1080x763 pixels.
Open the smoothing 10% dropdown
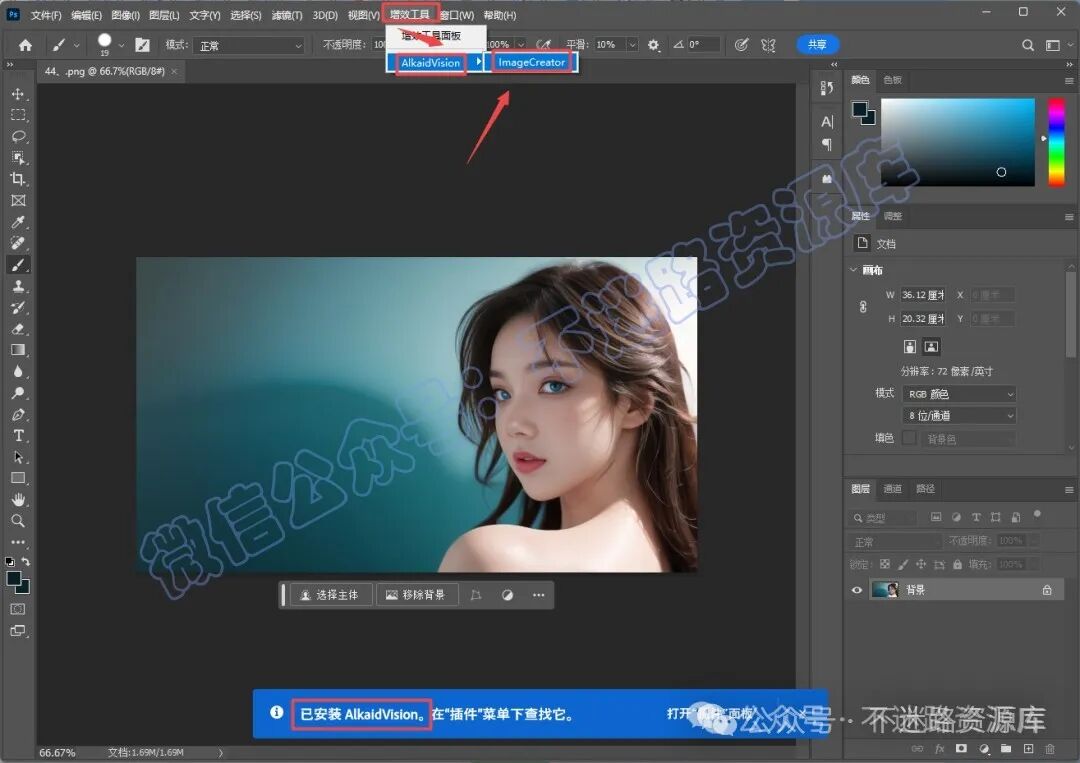pos(632,45)
